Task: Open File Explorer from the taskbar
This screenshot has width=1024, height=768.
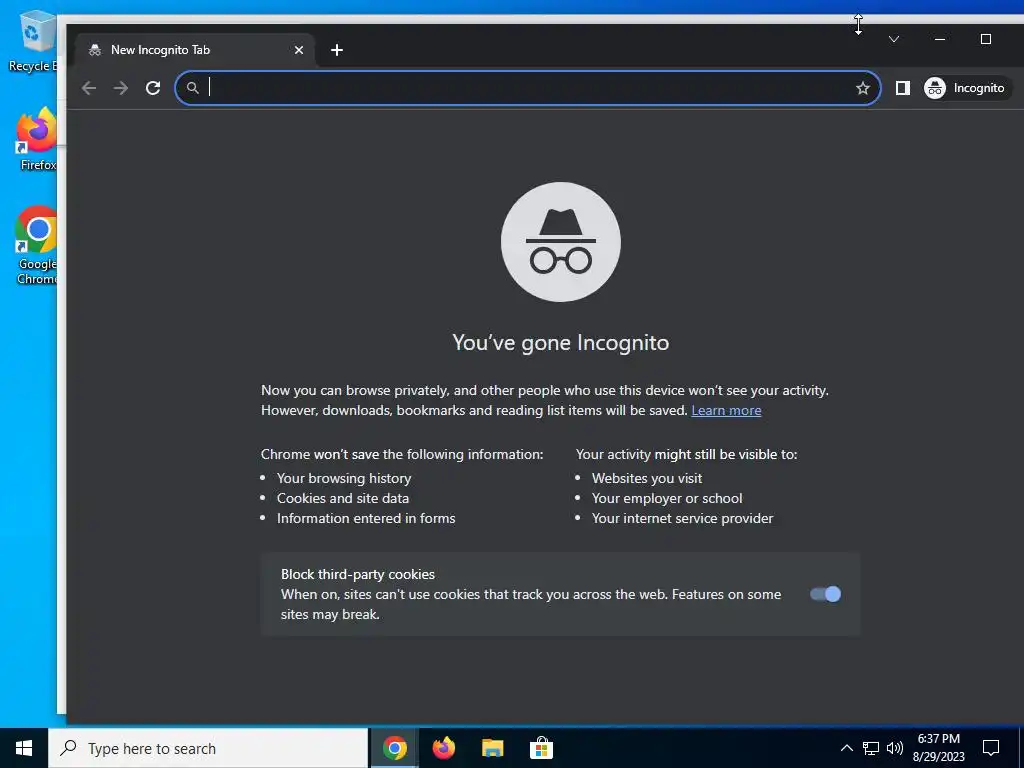Action: tap(492, 748)
